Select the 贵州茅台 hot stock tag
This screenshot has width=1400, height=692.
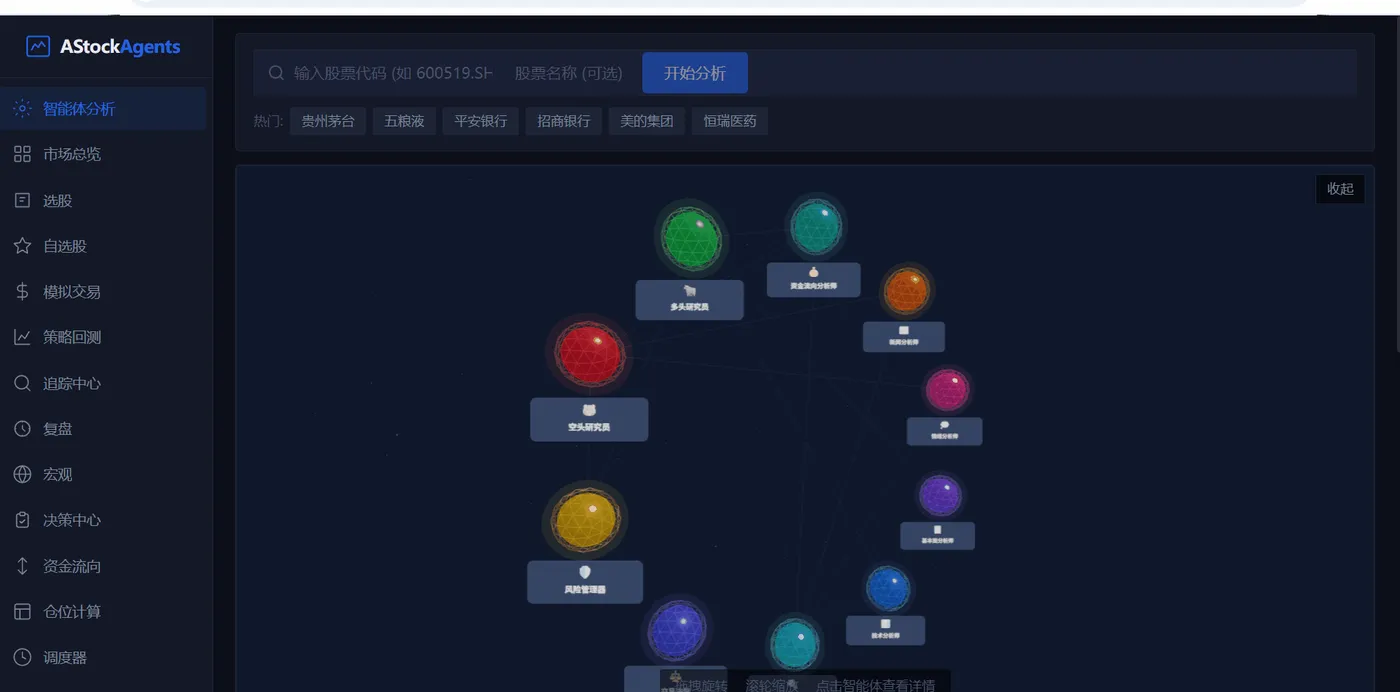point(328,121)
